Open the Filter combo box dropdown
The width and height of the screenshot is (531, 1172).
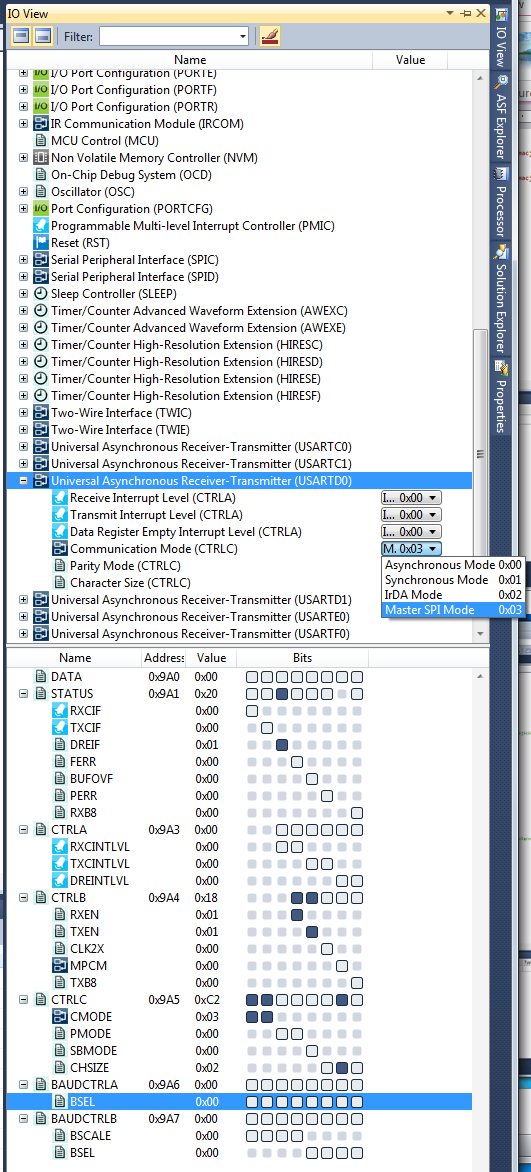pos(242,36)
